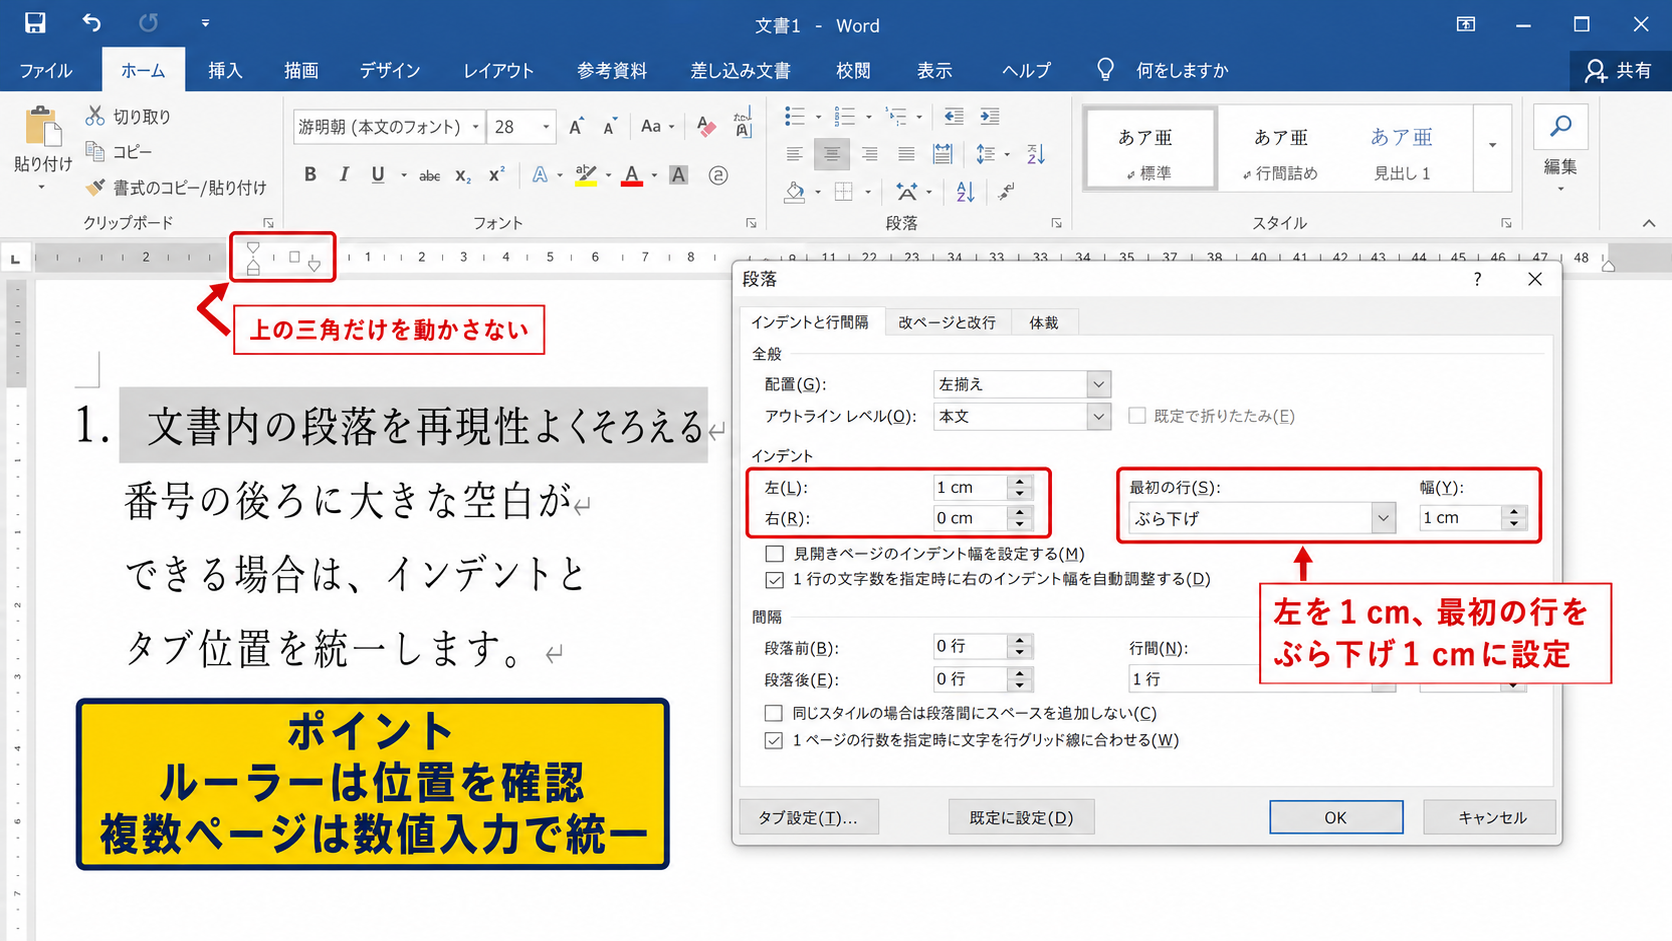Switch to the レイアウト ribbon tab
The height and width of the screenshot is (941, 1672).
(x=498, y=70)
